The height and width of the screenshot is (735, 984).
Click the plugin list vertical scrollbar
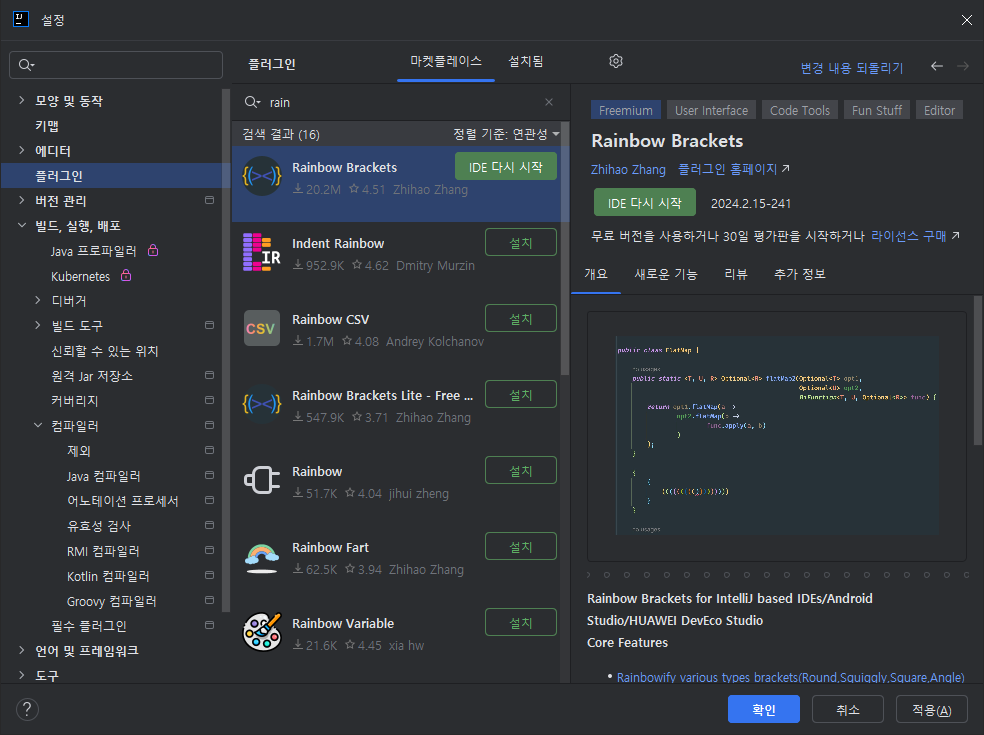pos(565,251)
